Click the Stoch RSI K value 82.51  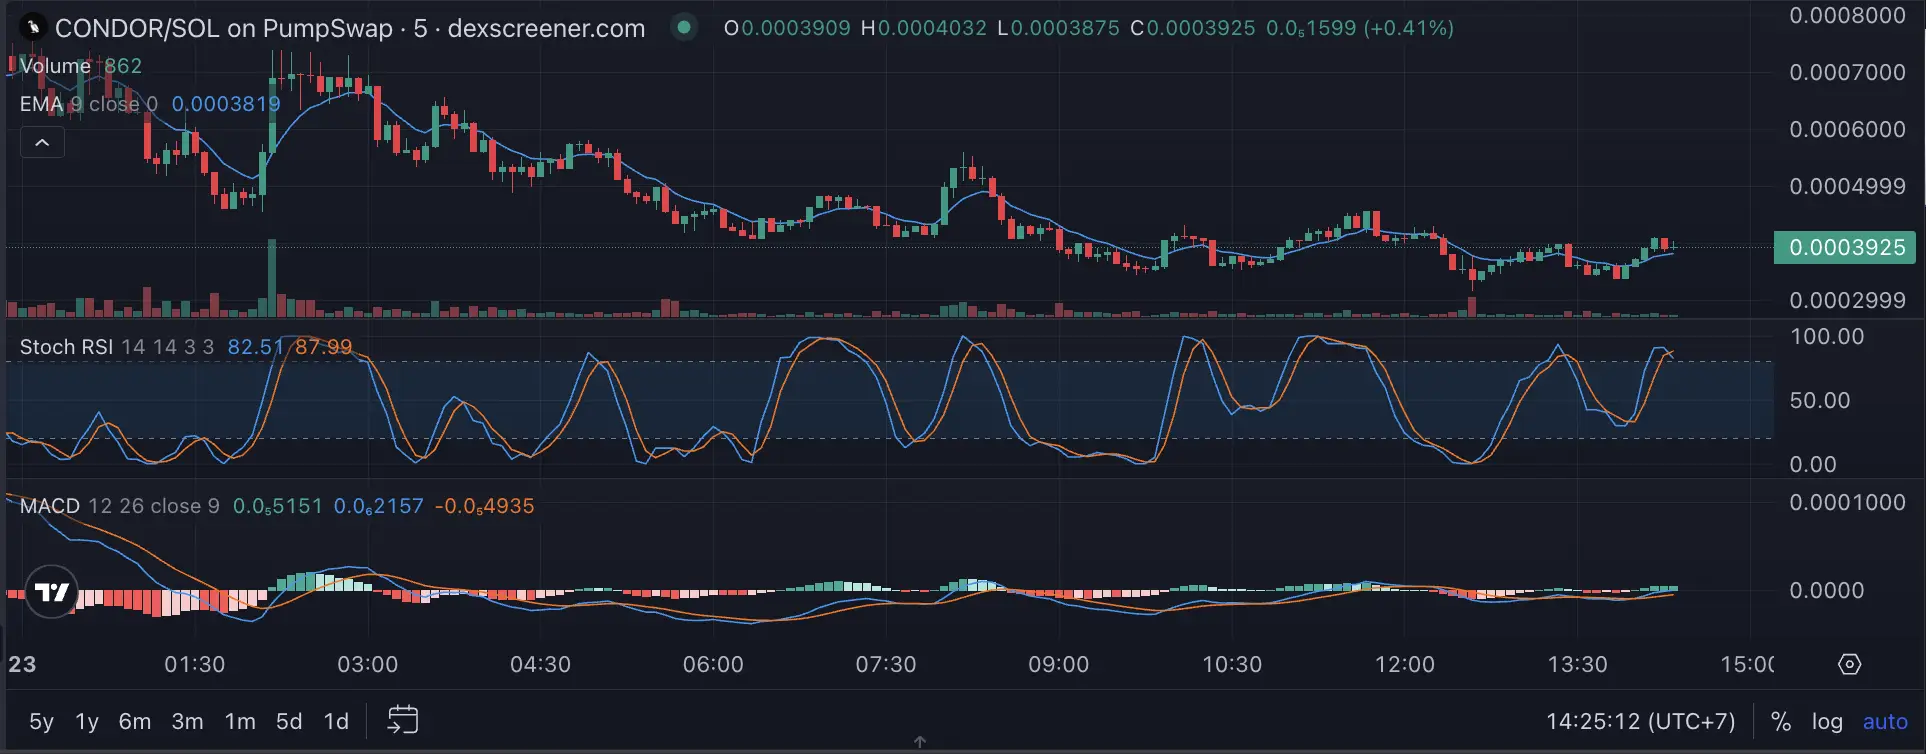(x=256, y=347)
